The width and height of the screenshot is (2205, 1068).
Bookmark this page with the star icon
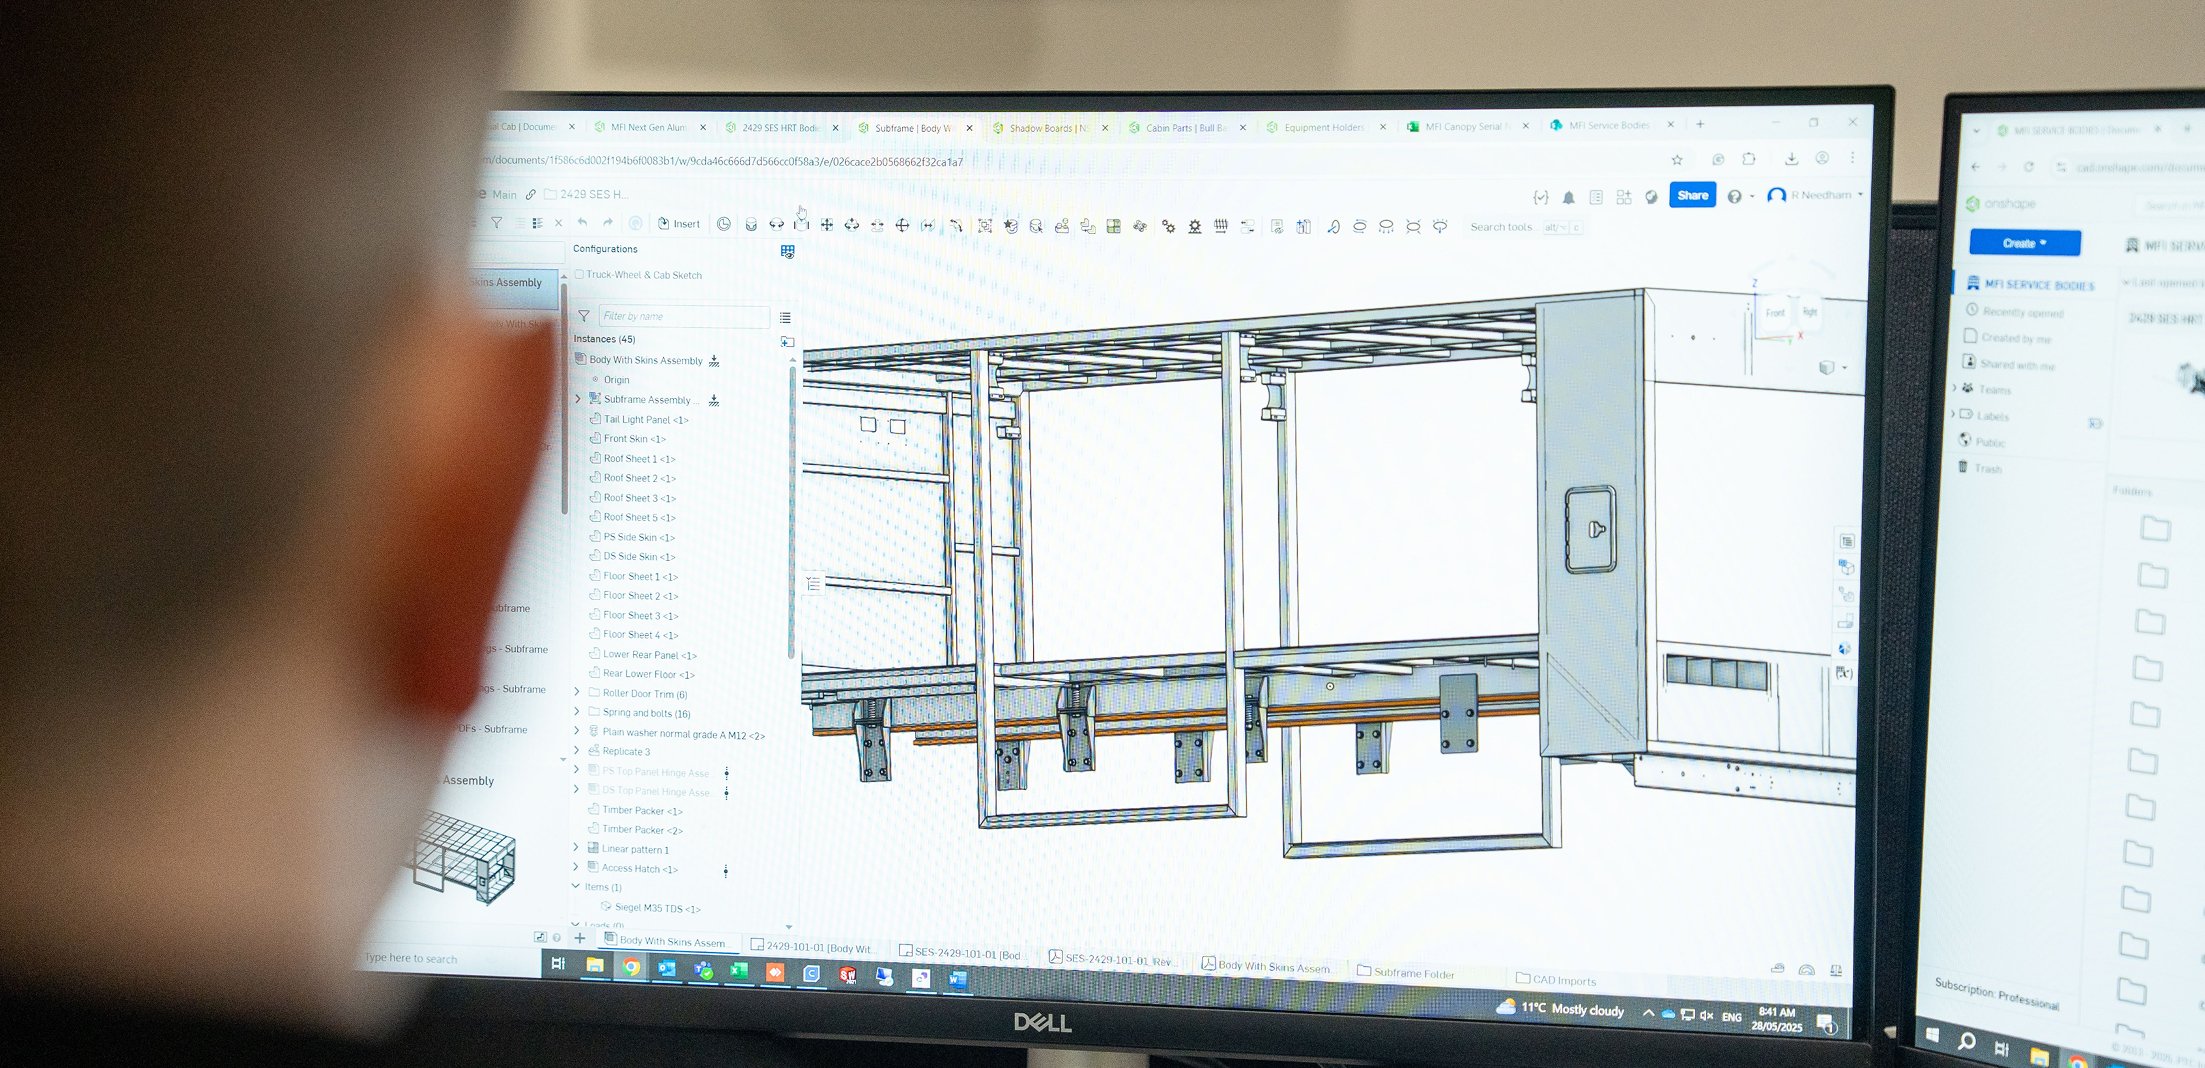point(1677,160)
